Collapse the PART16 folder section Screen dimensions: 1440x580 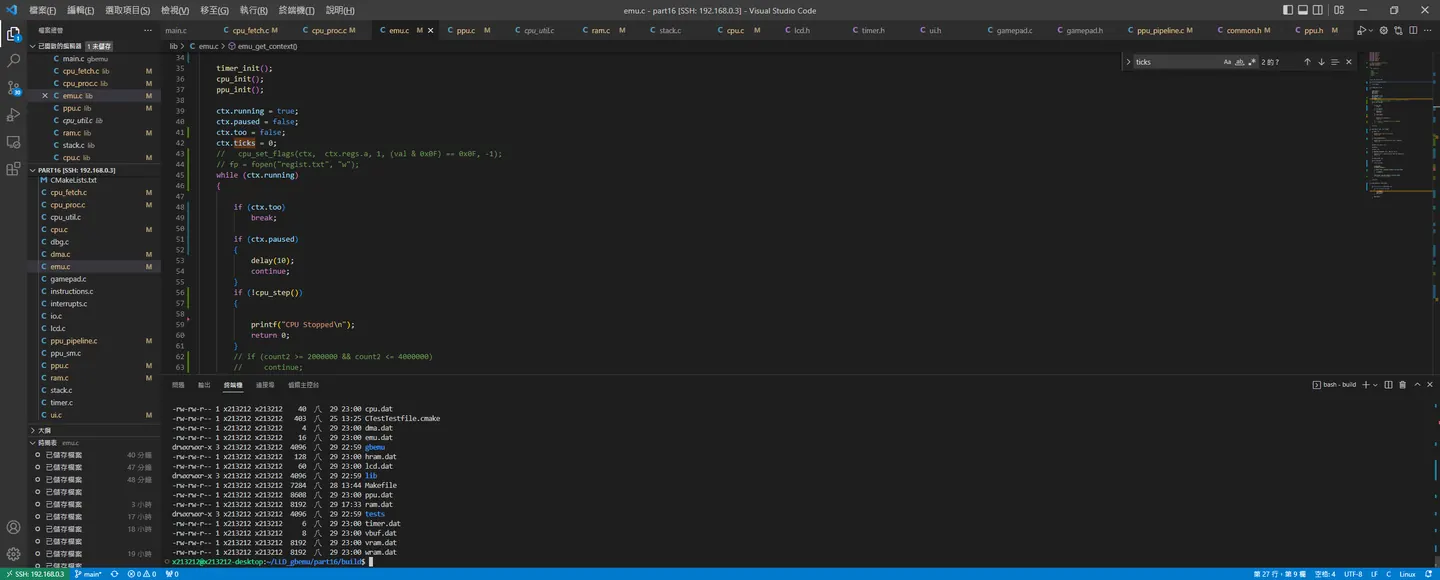[77, 170]
